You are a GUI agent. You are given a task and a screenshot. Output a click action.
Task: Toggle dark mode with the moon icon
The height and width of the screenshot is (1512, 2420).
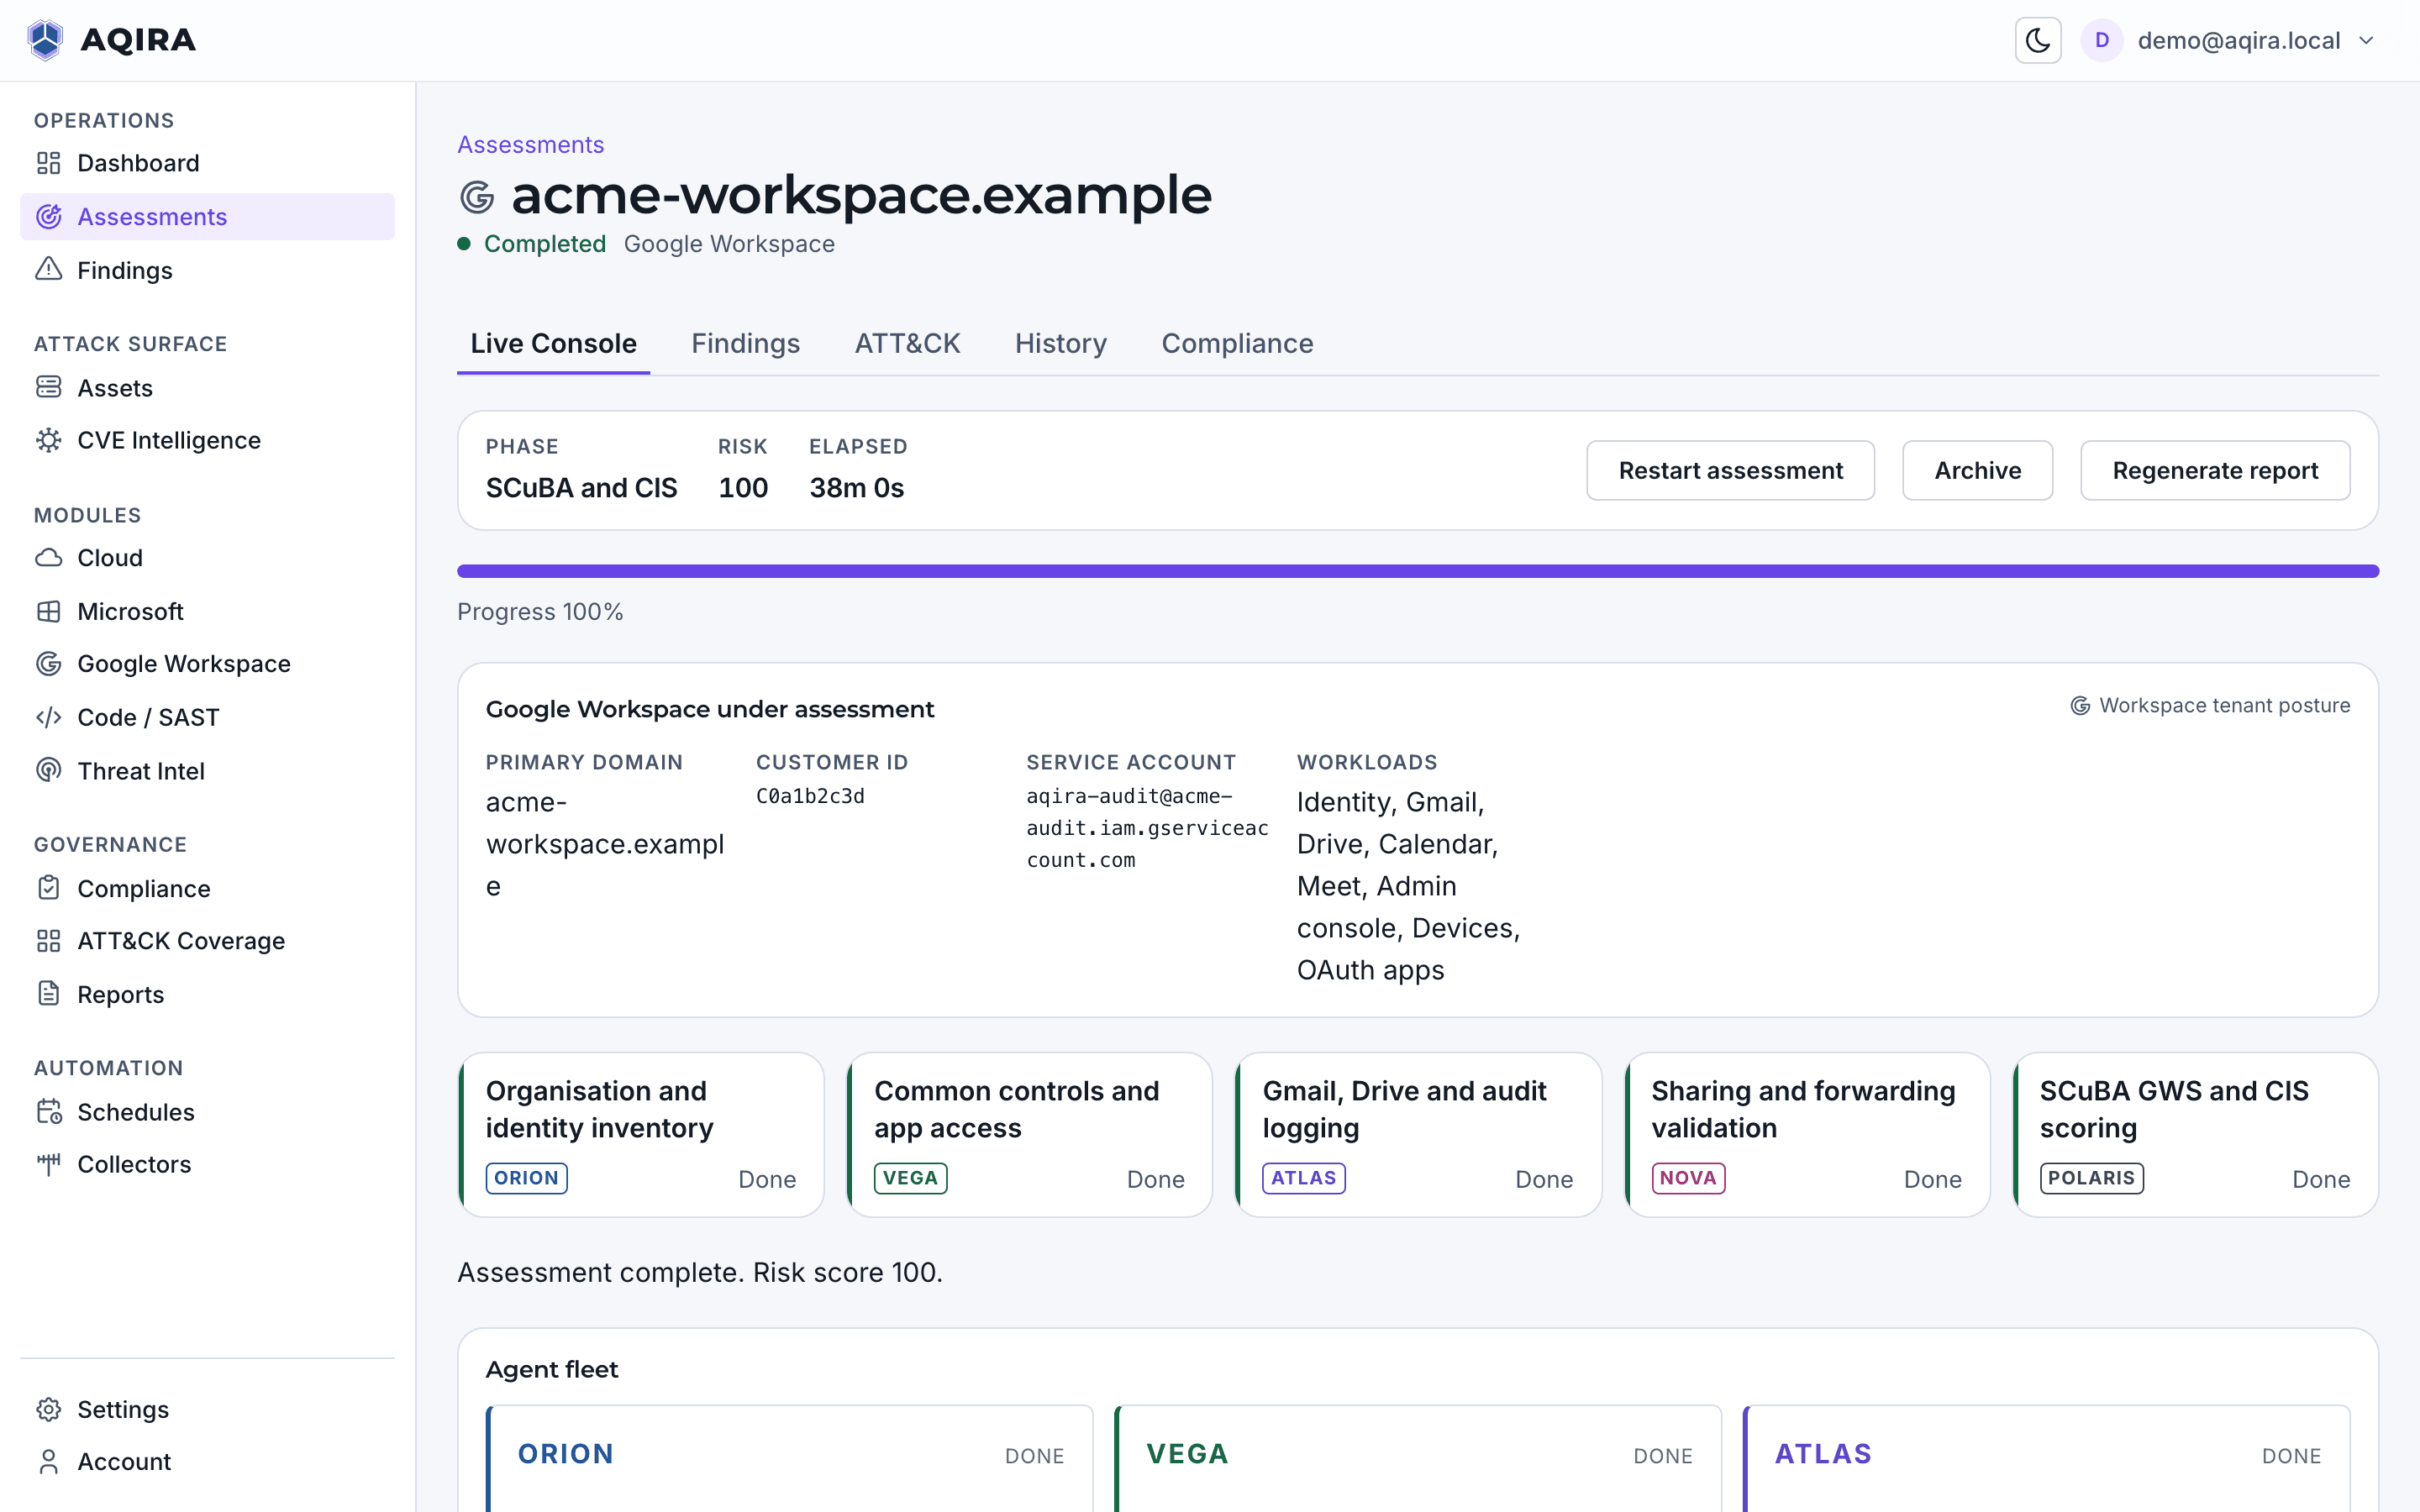pos(2037,40)
